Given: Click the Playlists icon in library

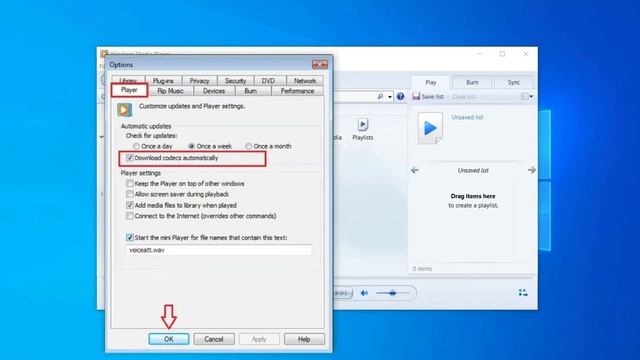Looking at the screenshot, I should (x=362, y=124).
